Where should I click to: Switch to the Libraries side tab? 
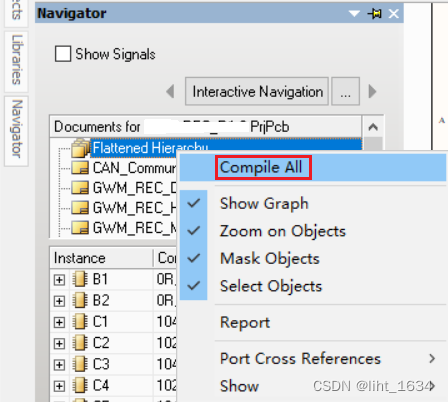pyautogui.click(x=16, y=62)
